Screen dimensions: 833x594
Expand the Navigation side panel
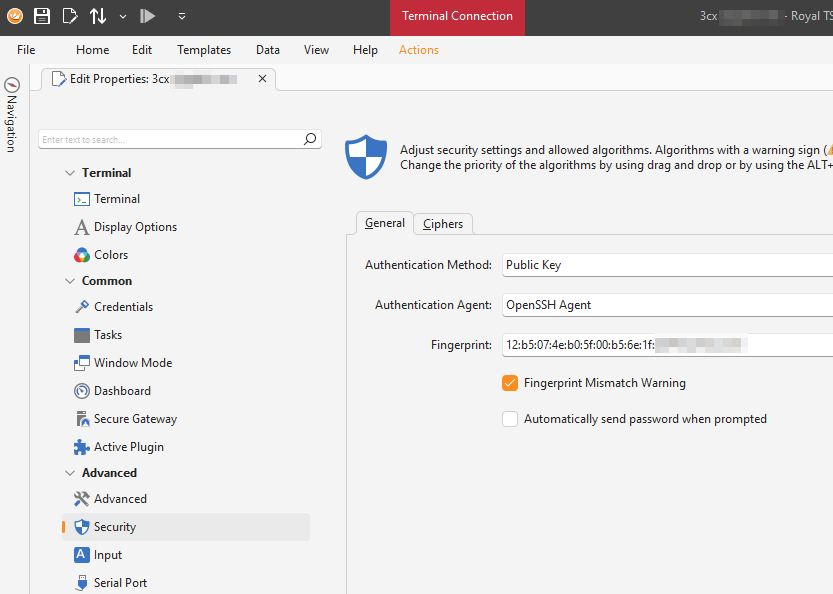click(12, 115)
